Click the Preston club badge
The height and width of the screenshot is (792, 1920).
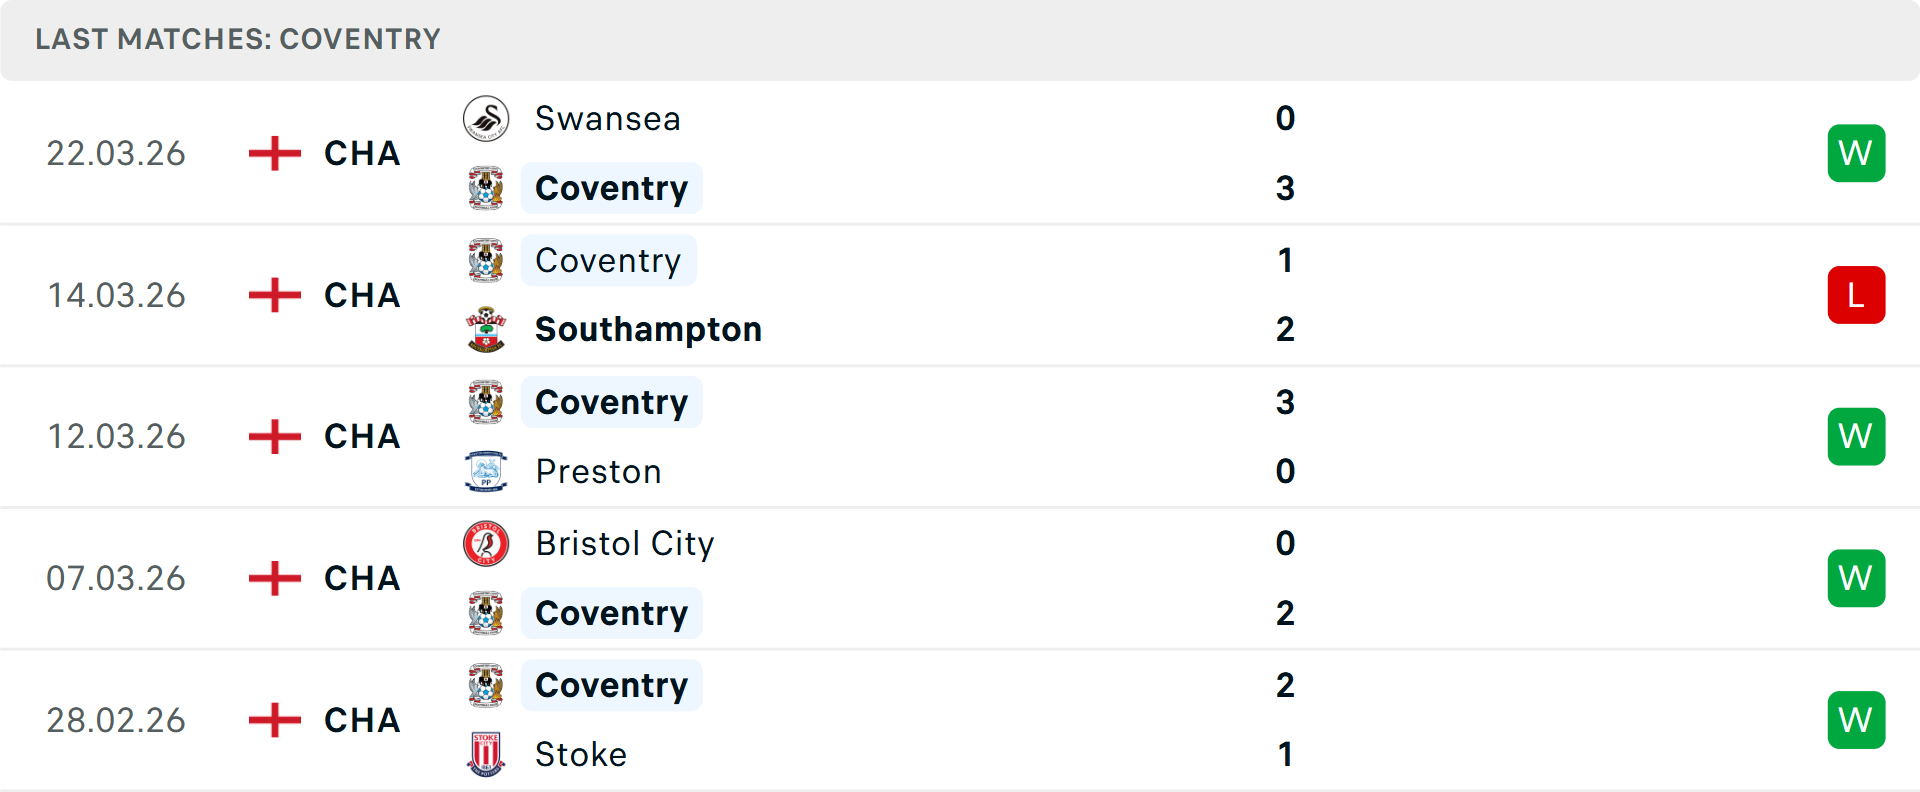[487, 471]
